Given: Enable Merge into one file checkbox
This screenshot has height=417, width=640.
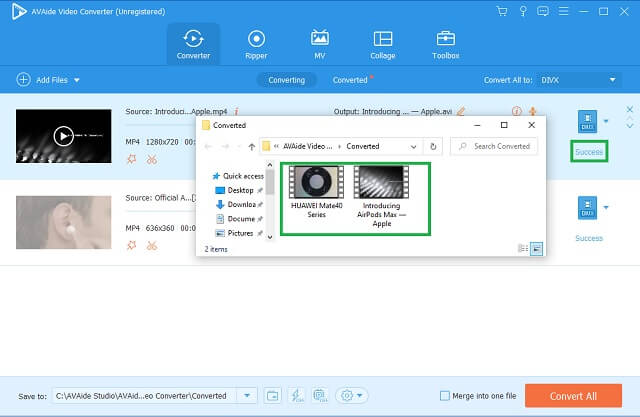Looking at the screenshot, I should click(x=445, y=396).
